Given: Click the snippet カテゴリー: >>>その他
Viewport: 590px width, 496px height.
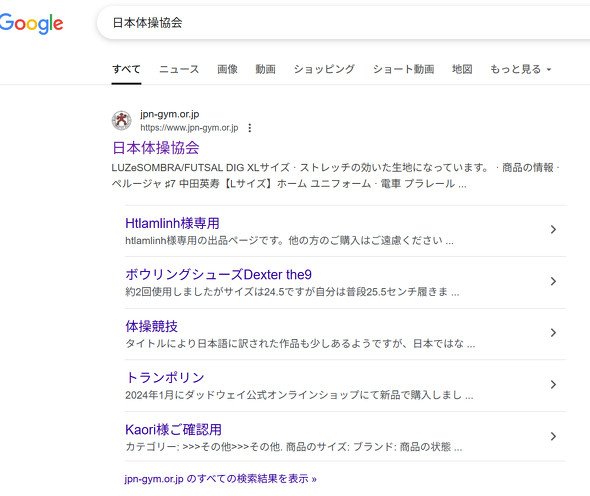Looking at the screenshot, I should [x=294, y=447].
